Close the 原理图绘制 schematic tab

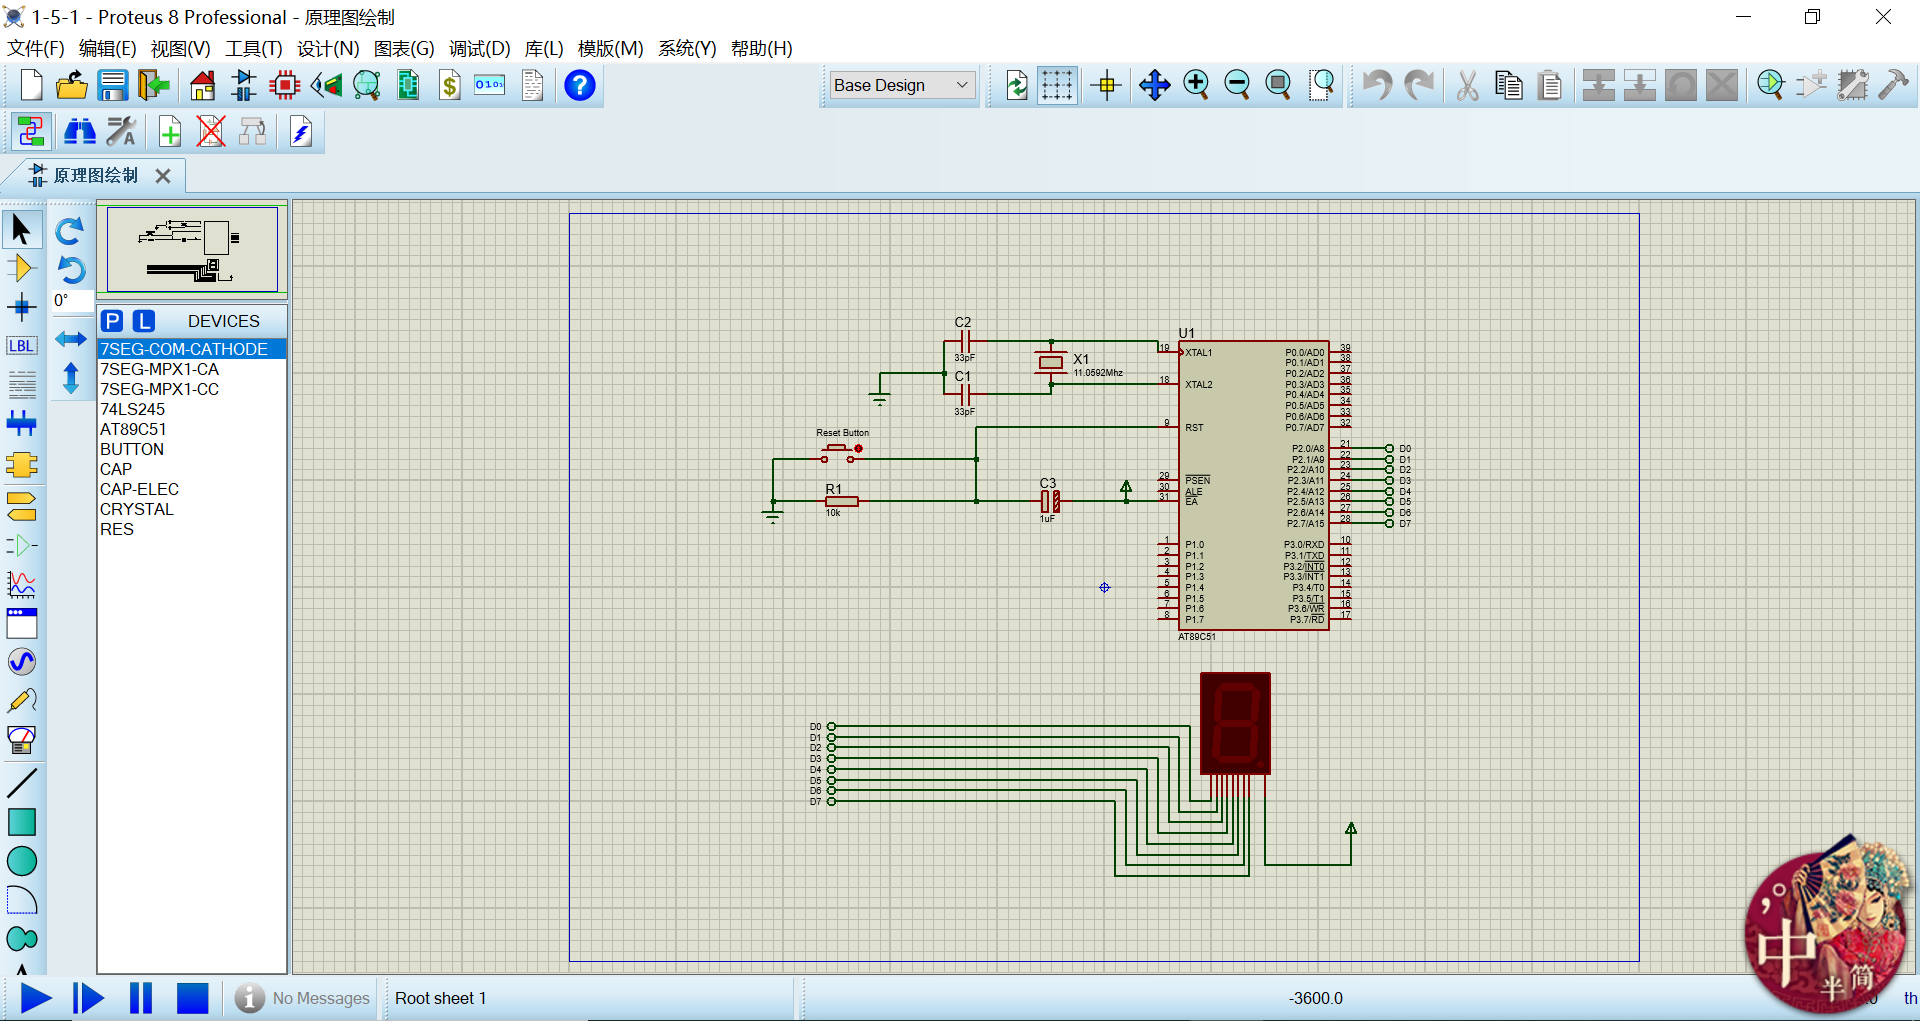(163, 176)
